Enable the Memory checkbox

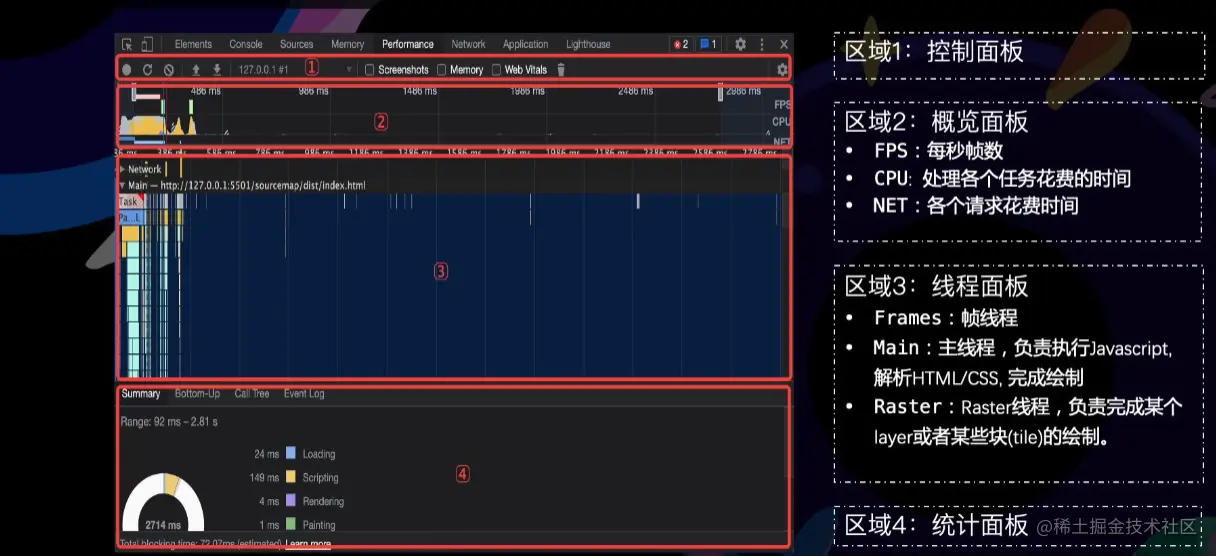(442, 70)
